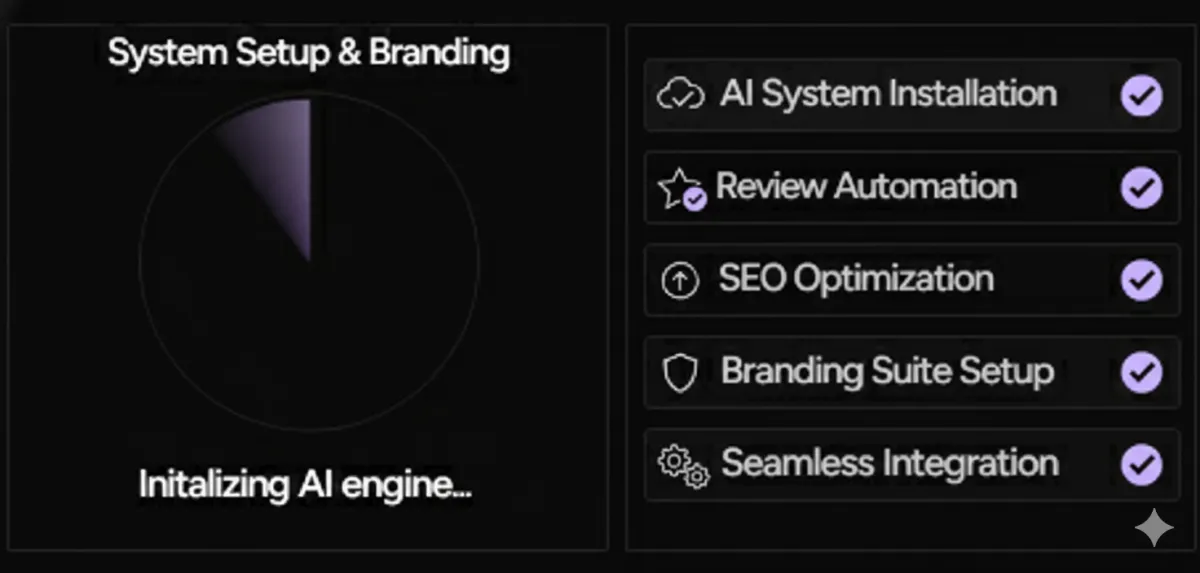Toggle the Review Automation checkmark
Image resolution: width=1200 pixels, height=573 pixels.
point(1141,188)
